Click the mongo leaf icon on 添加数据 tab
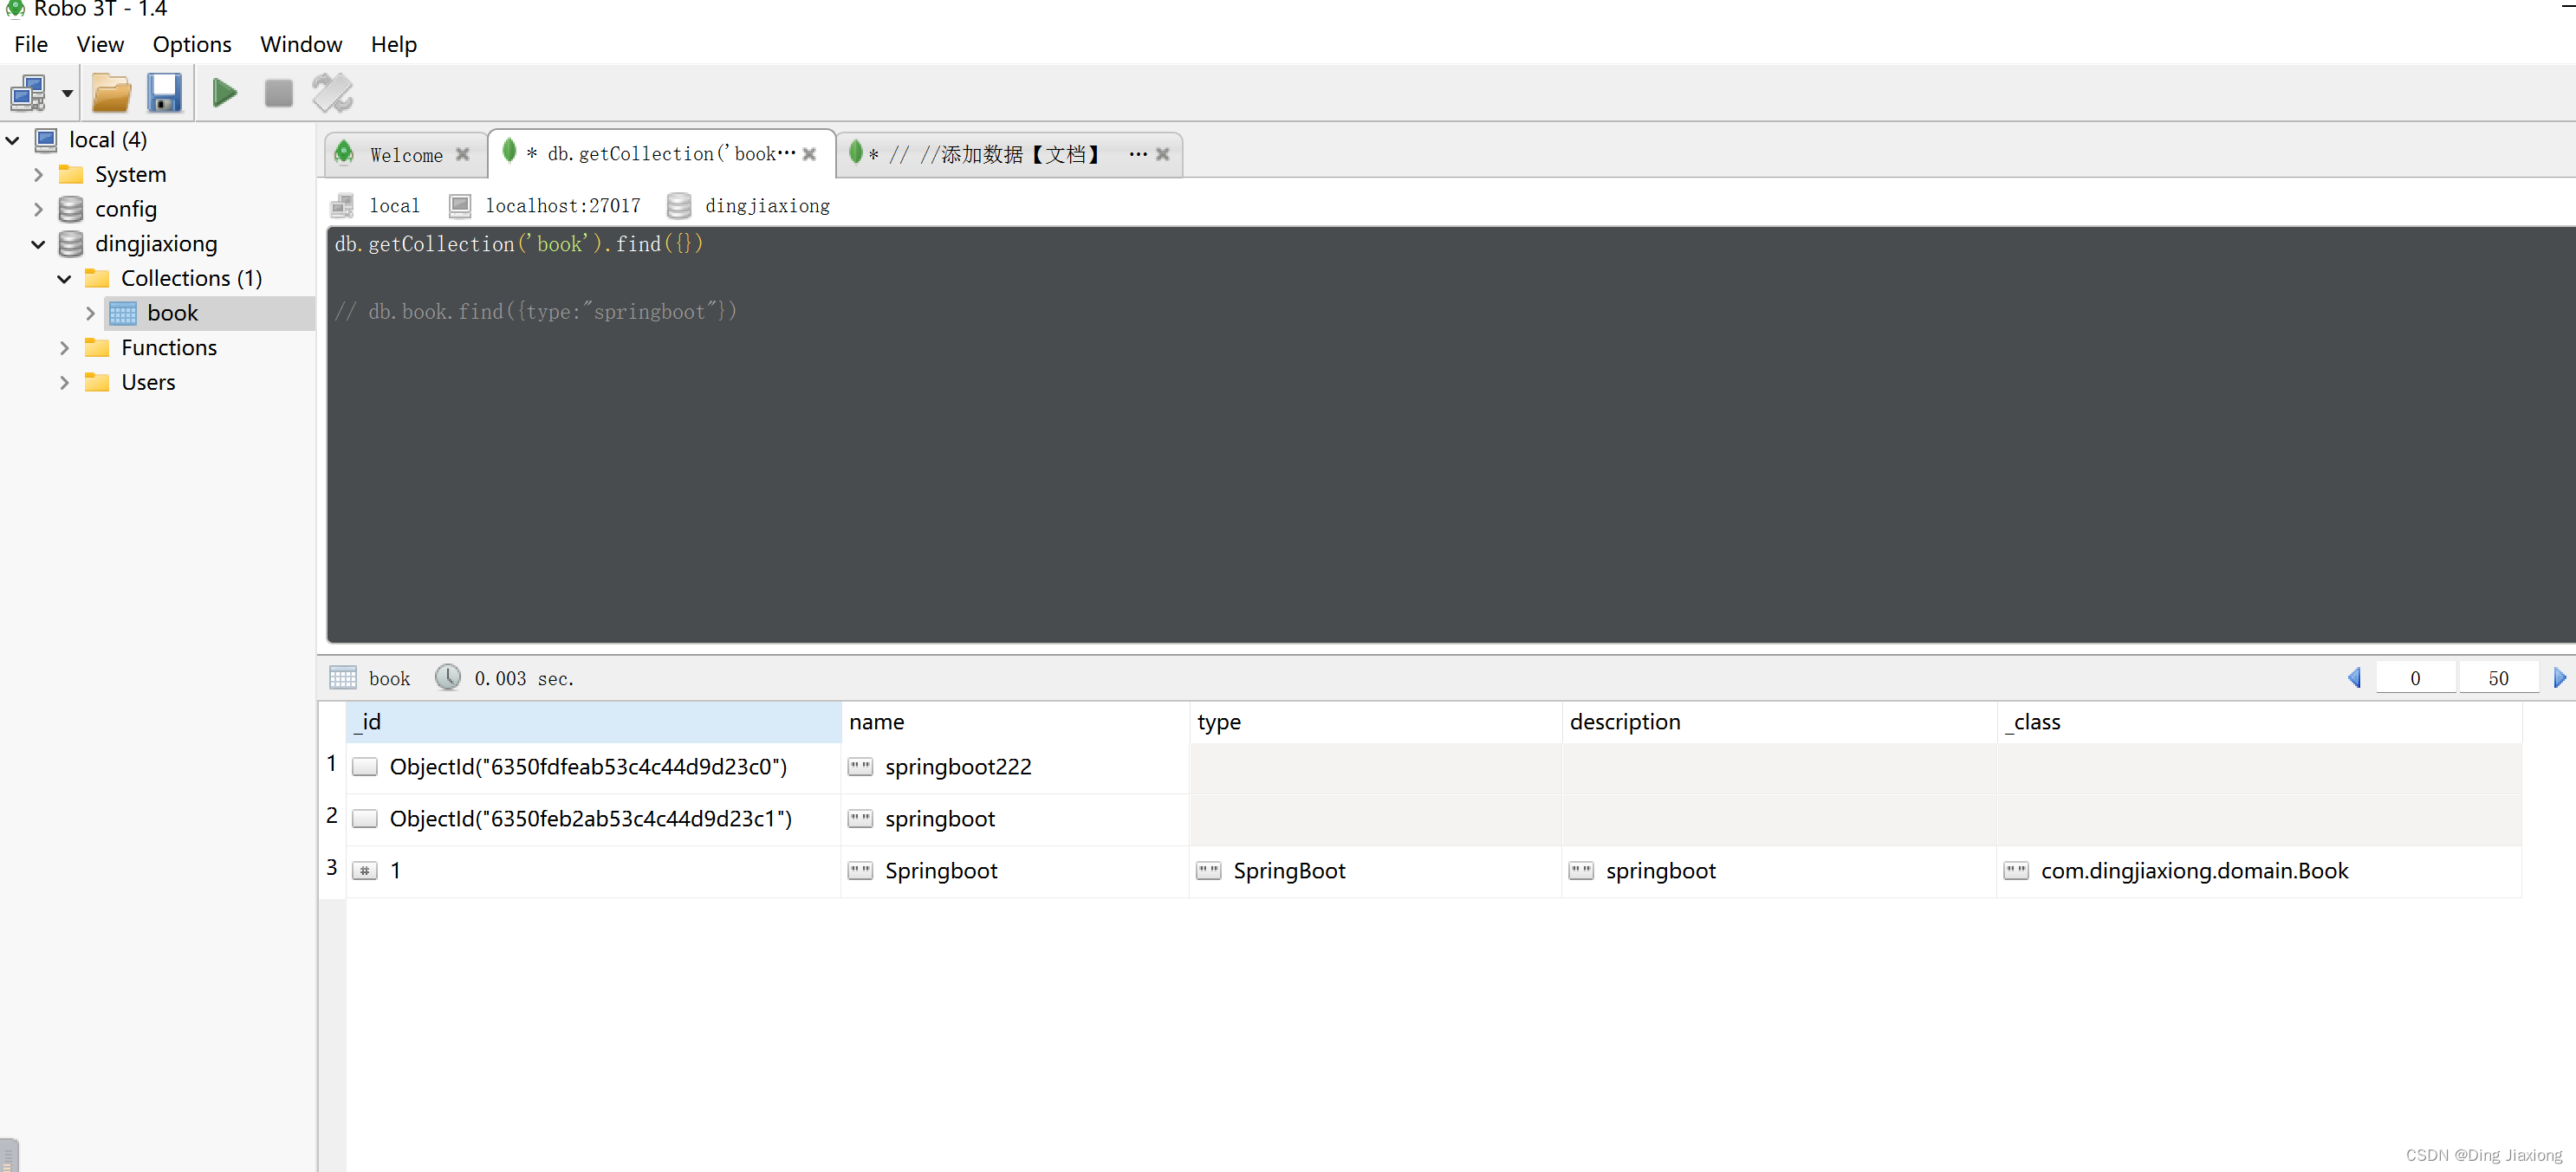This screenshot has height=1172, width=2576. 856,152
